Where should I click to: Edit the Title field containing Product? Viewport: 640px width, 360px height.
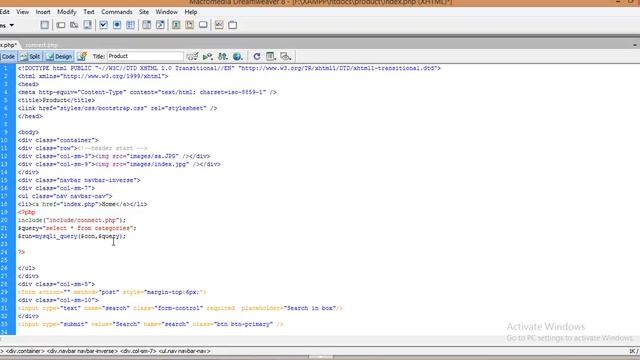click(145, 56)
